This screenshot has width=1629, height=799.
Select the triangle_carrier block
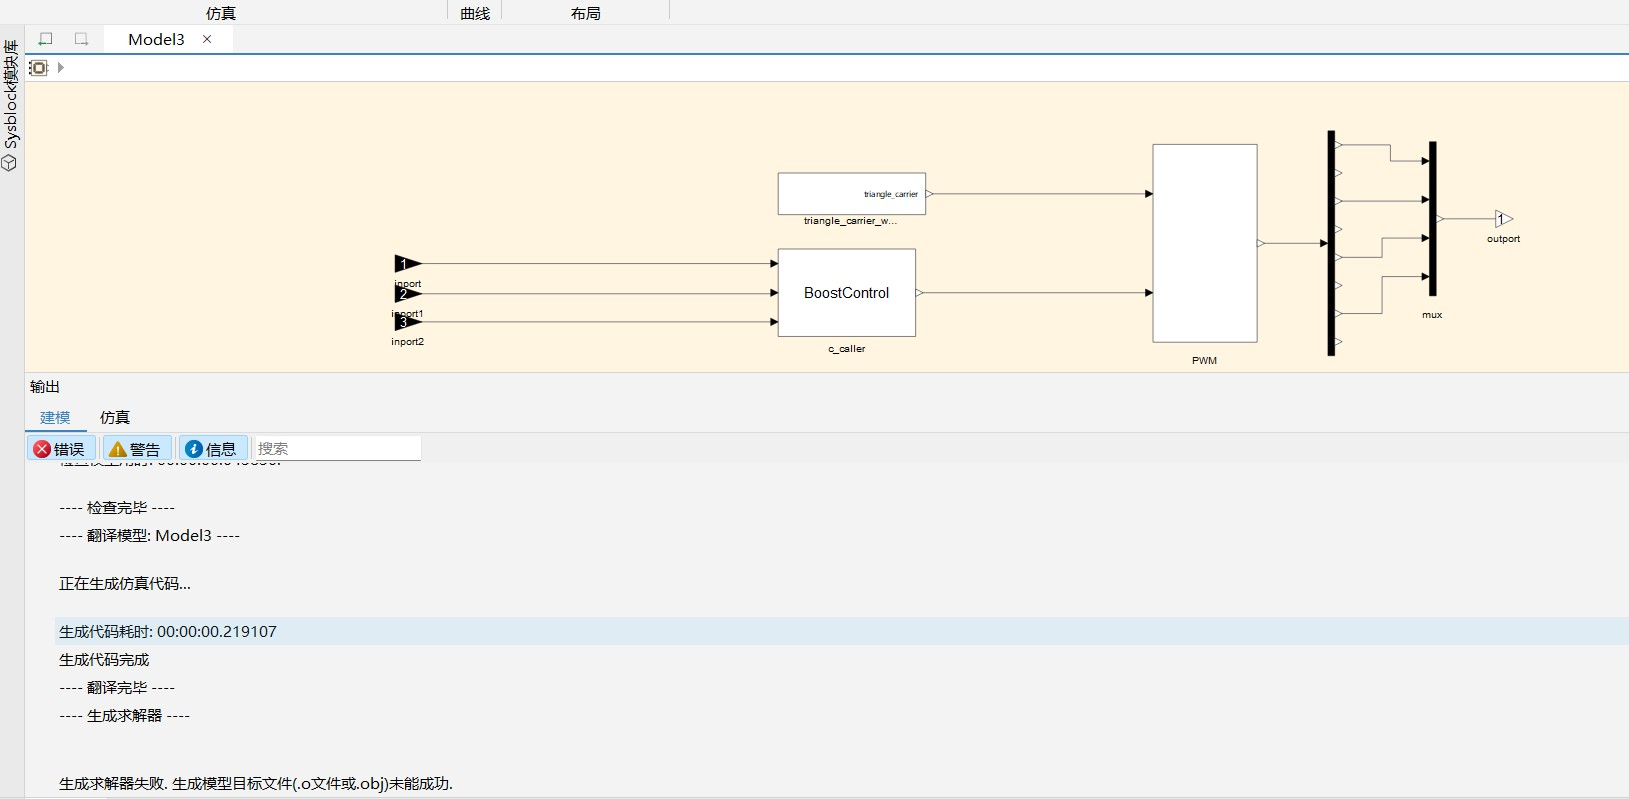tap(852, 194)
